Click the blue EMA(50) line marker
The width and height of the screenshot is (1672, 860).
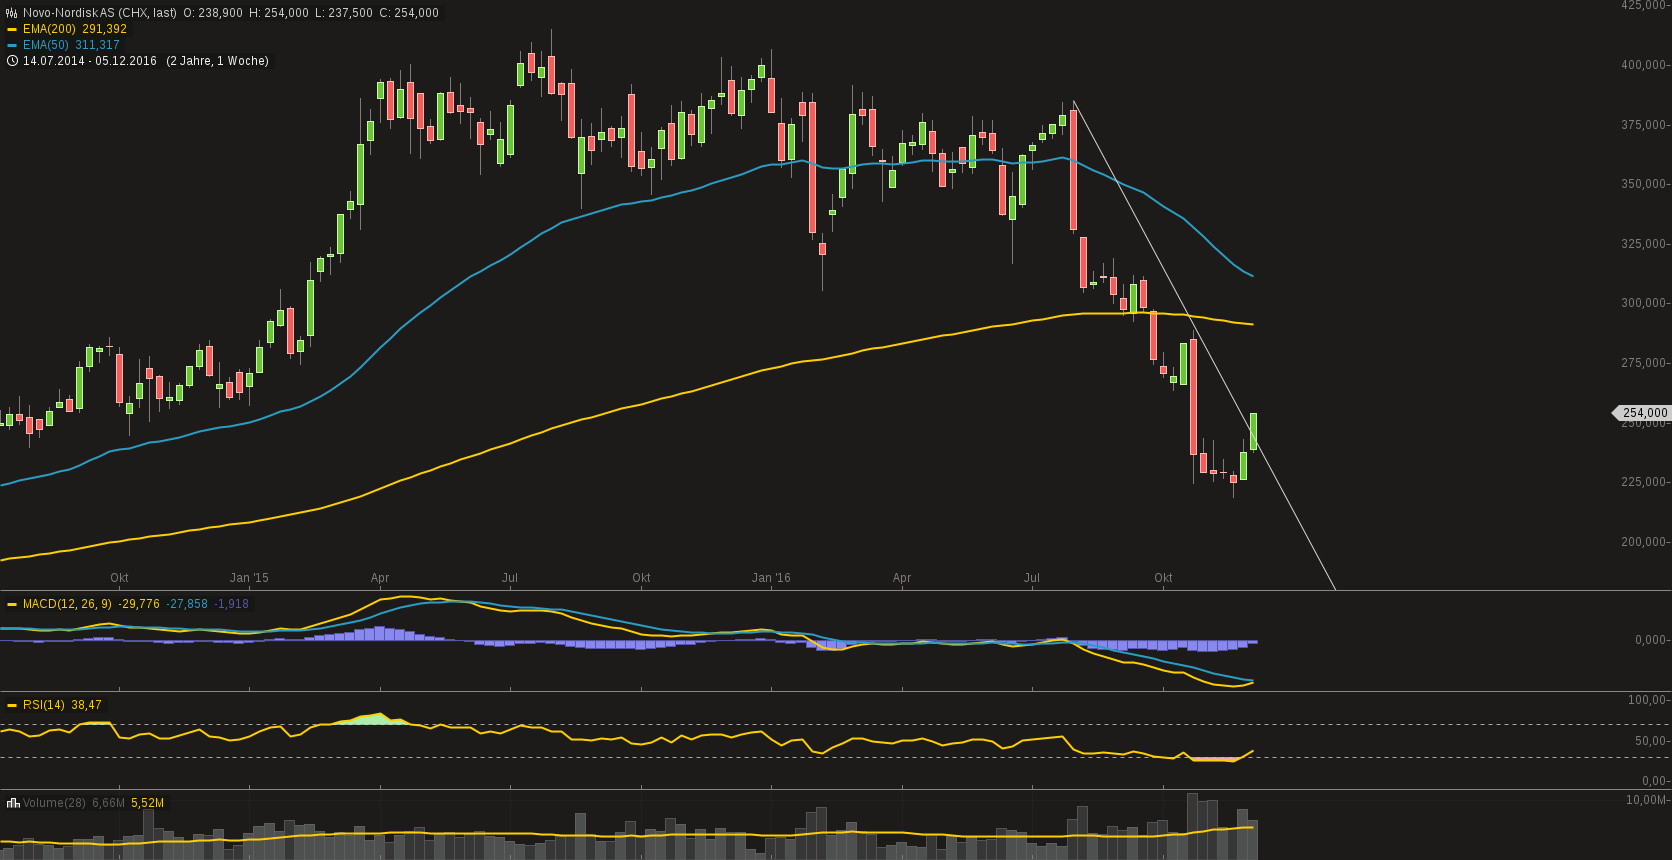click(12, 45)
